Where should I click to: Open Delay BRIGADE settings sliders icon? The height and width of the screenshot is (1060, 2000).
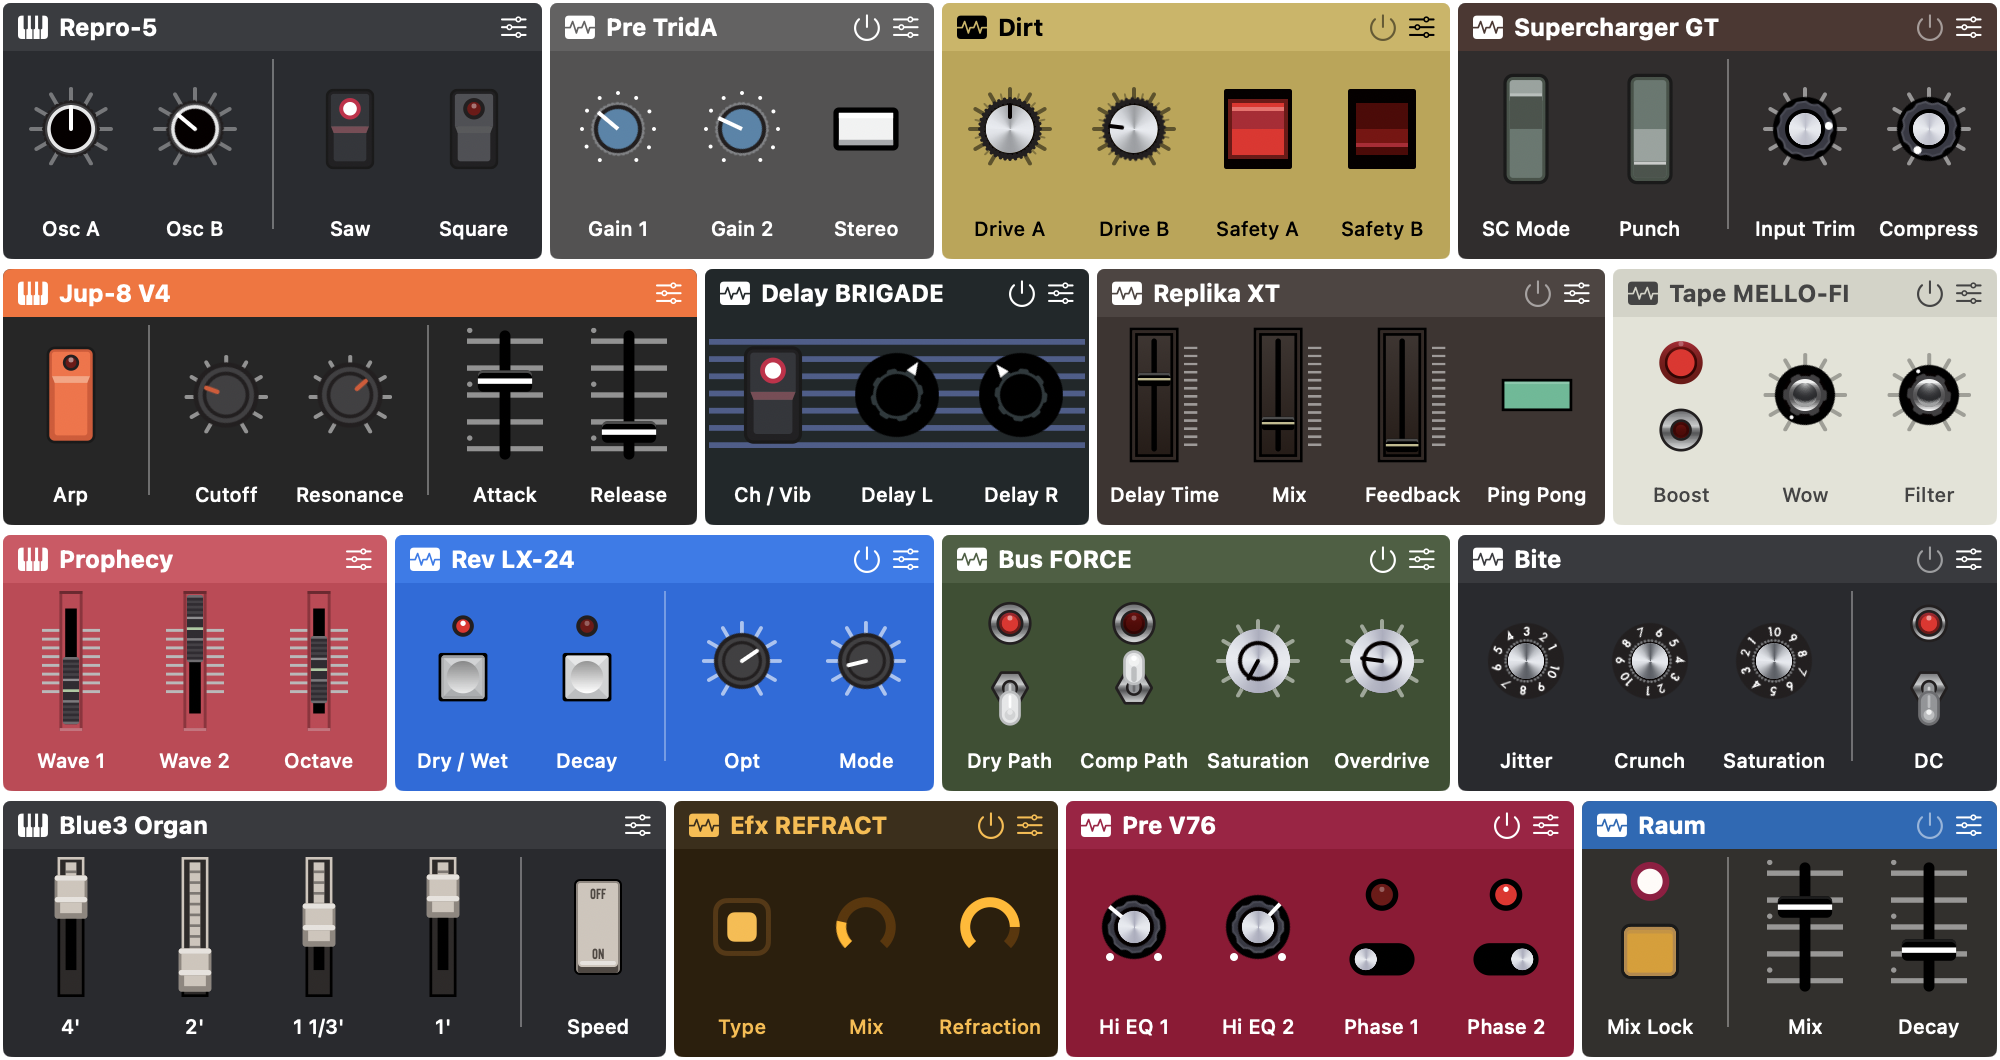pos(1061,293)
